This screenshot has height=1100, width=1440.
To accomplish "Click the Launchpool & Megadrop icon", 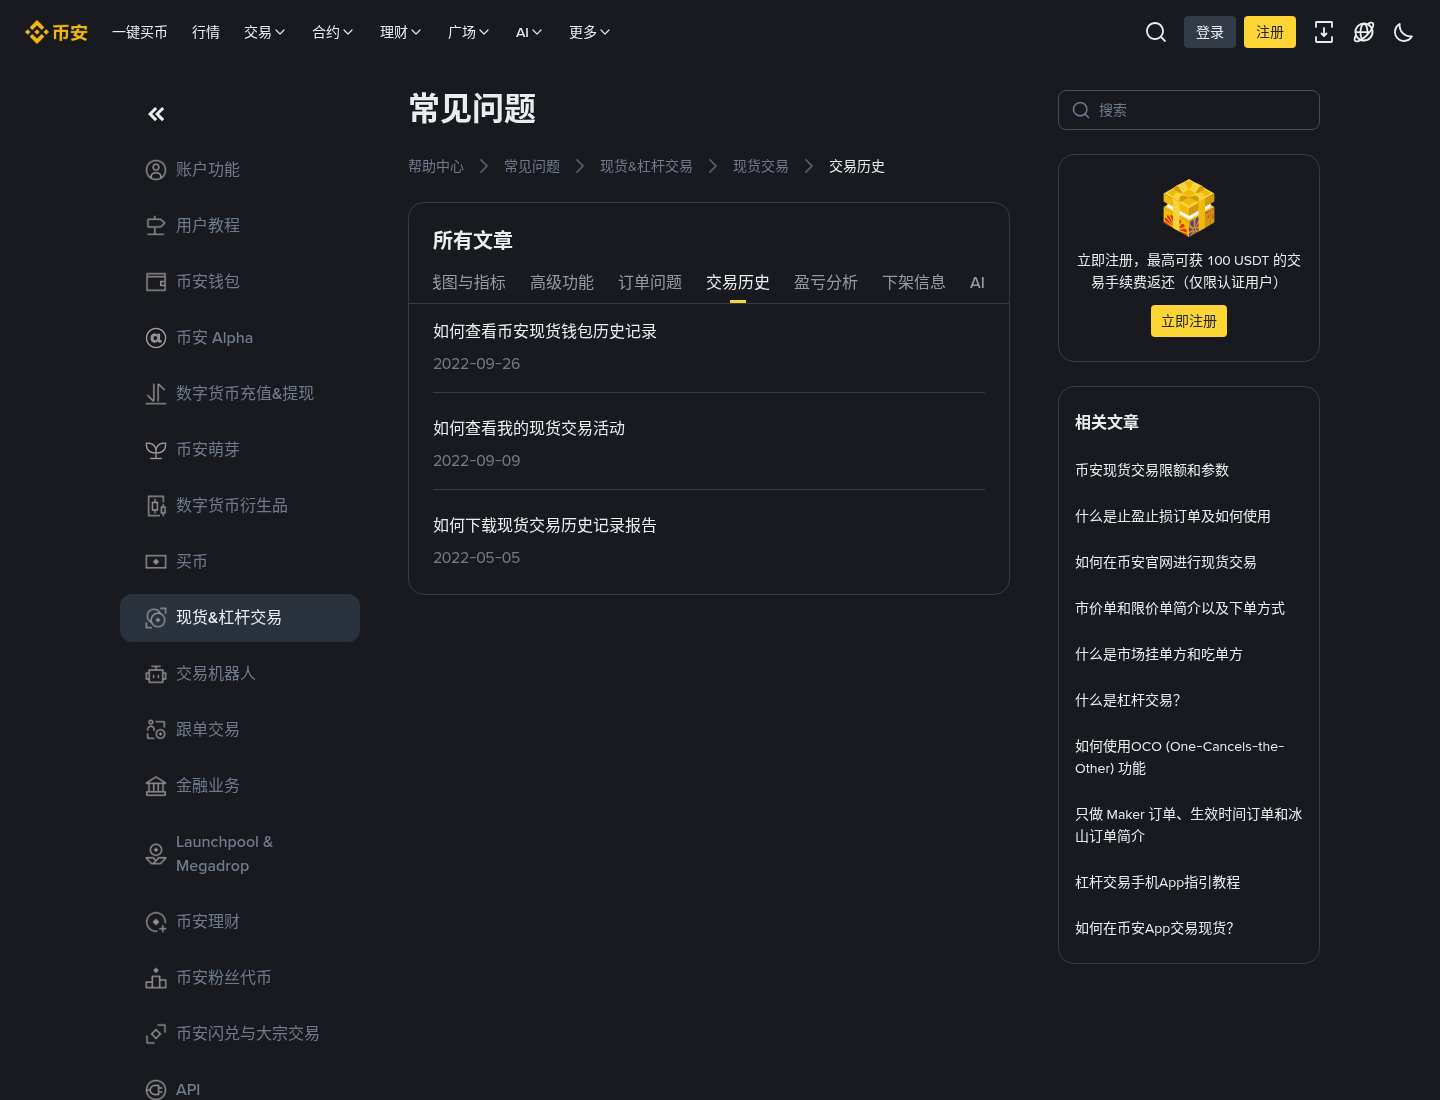I will click(x=156, y=854).
